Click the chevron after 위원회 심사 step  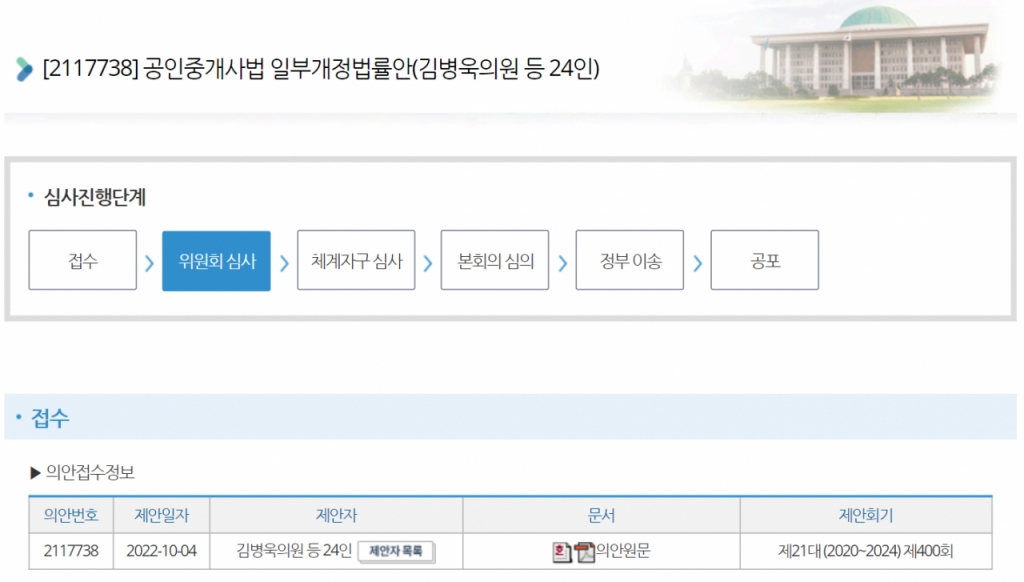(284, 263)
